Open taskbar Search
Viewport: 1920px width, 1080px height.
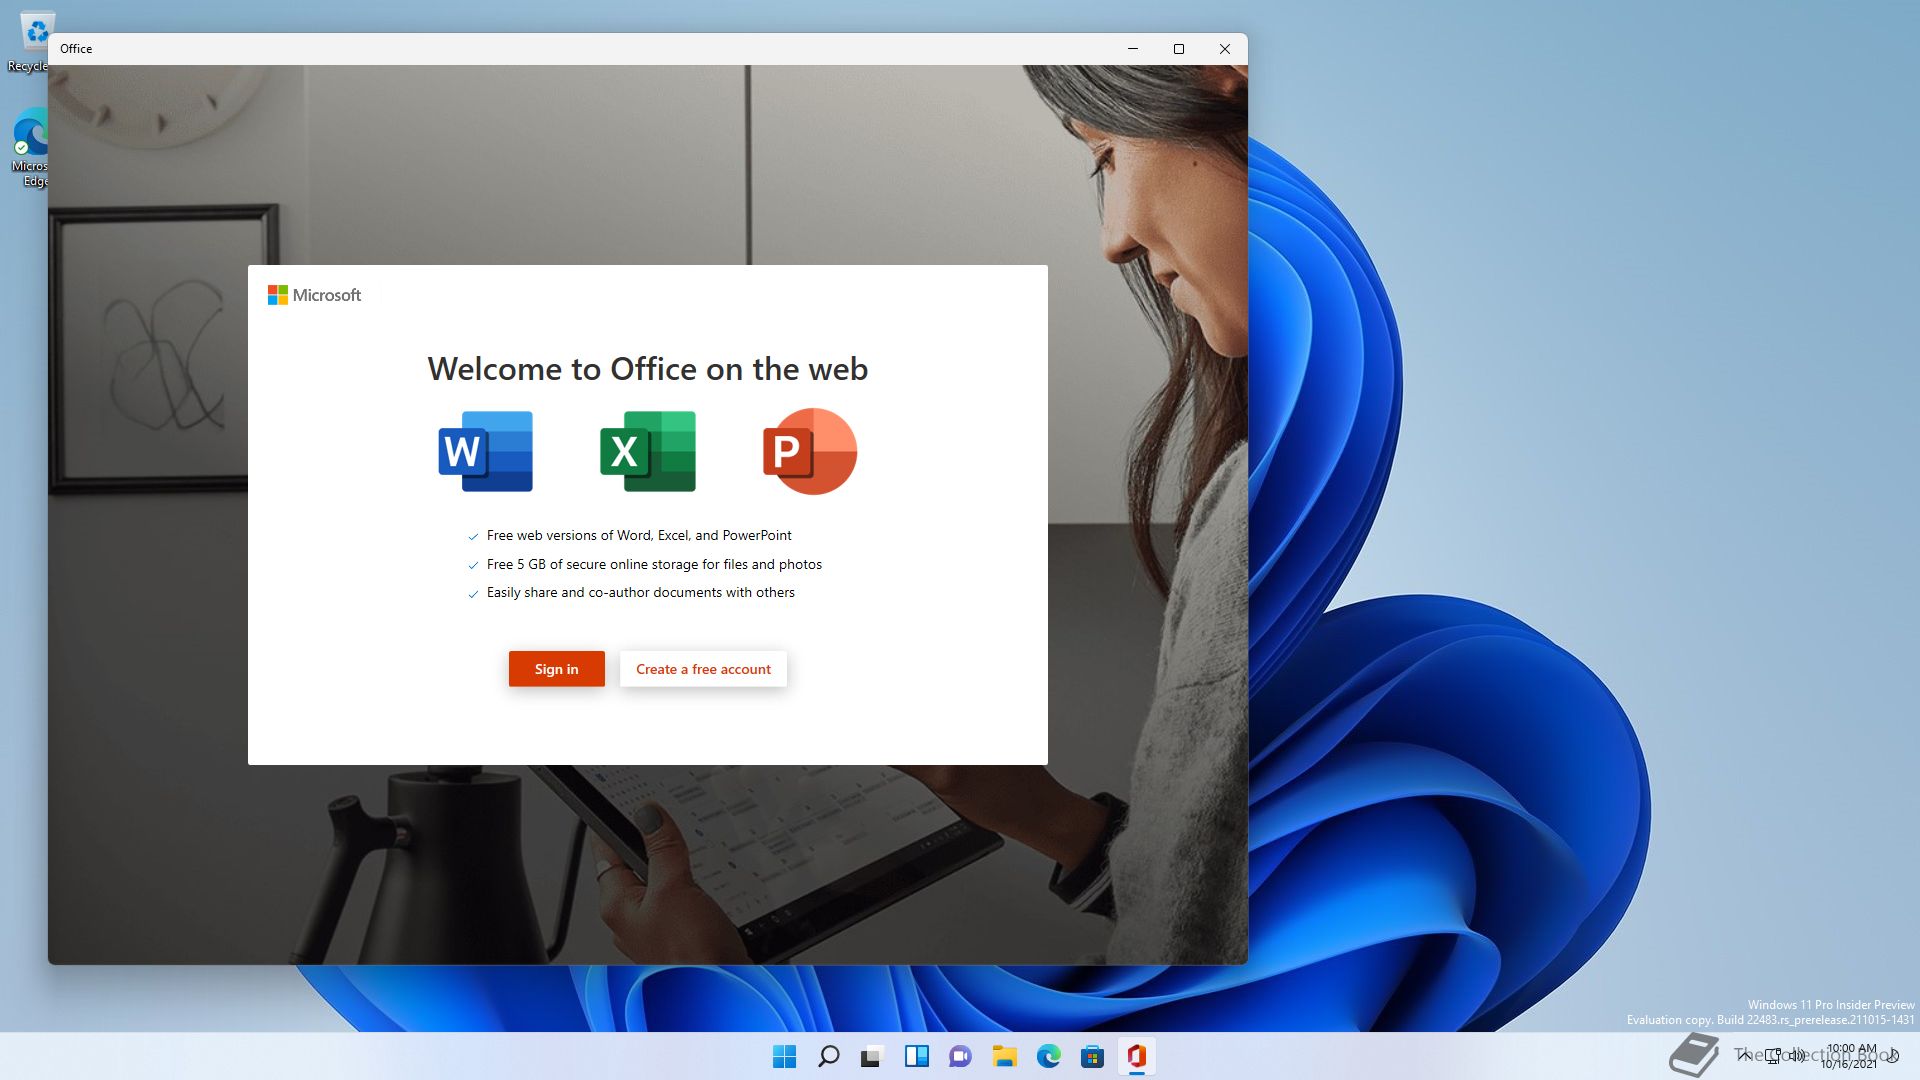pyautogui.click(x=829, y=1056)
